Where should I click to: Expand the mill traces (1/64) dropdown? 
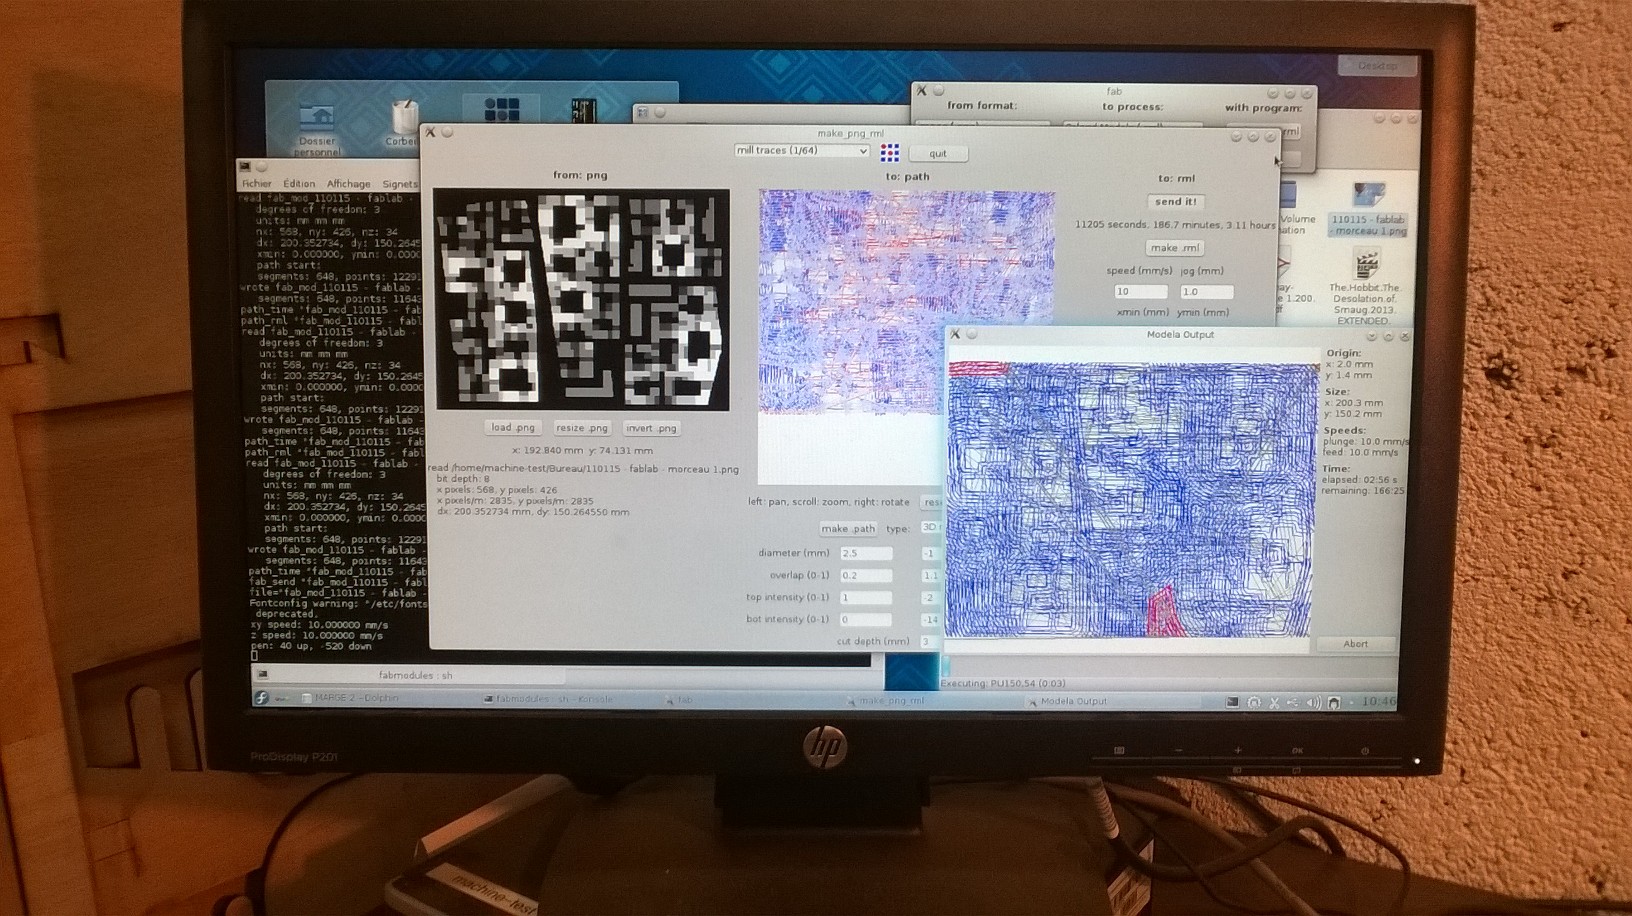click(x=801, y=151)
